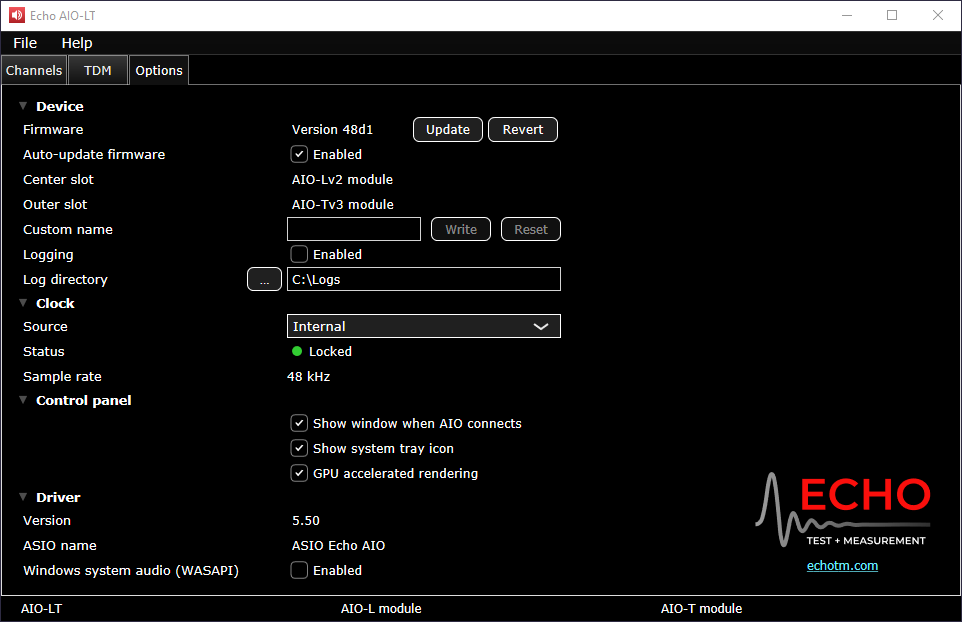This screenshot has height=622, width=962.
Task: Collapse the Control panel section triangle
Action: [x=23, y=400]
